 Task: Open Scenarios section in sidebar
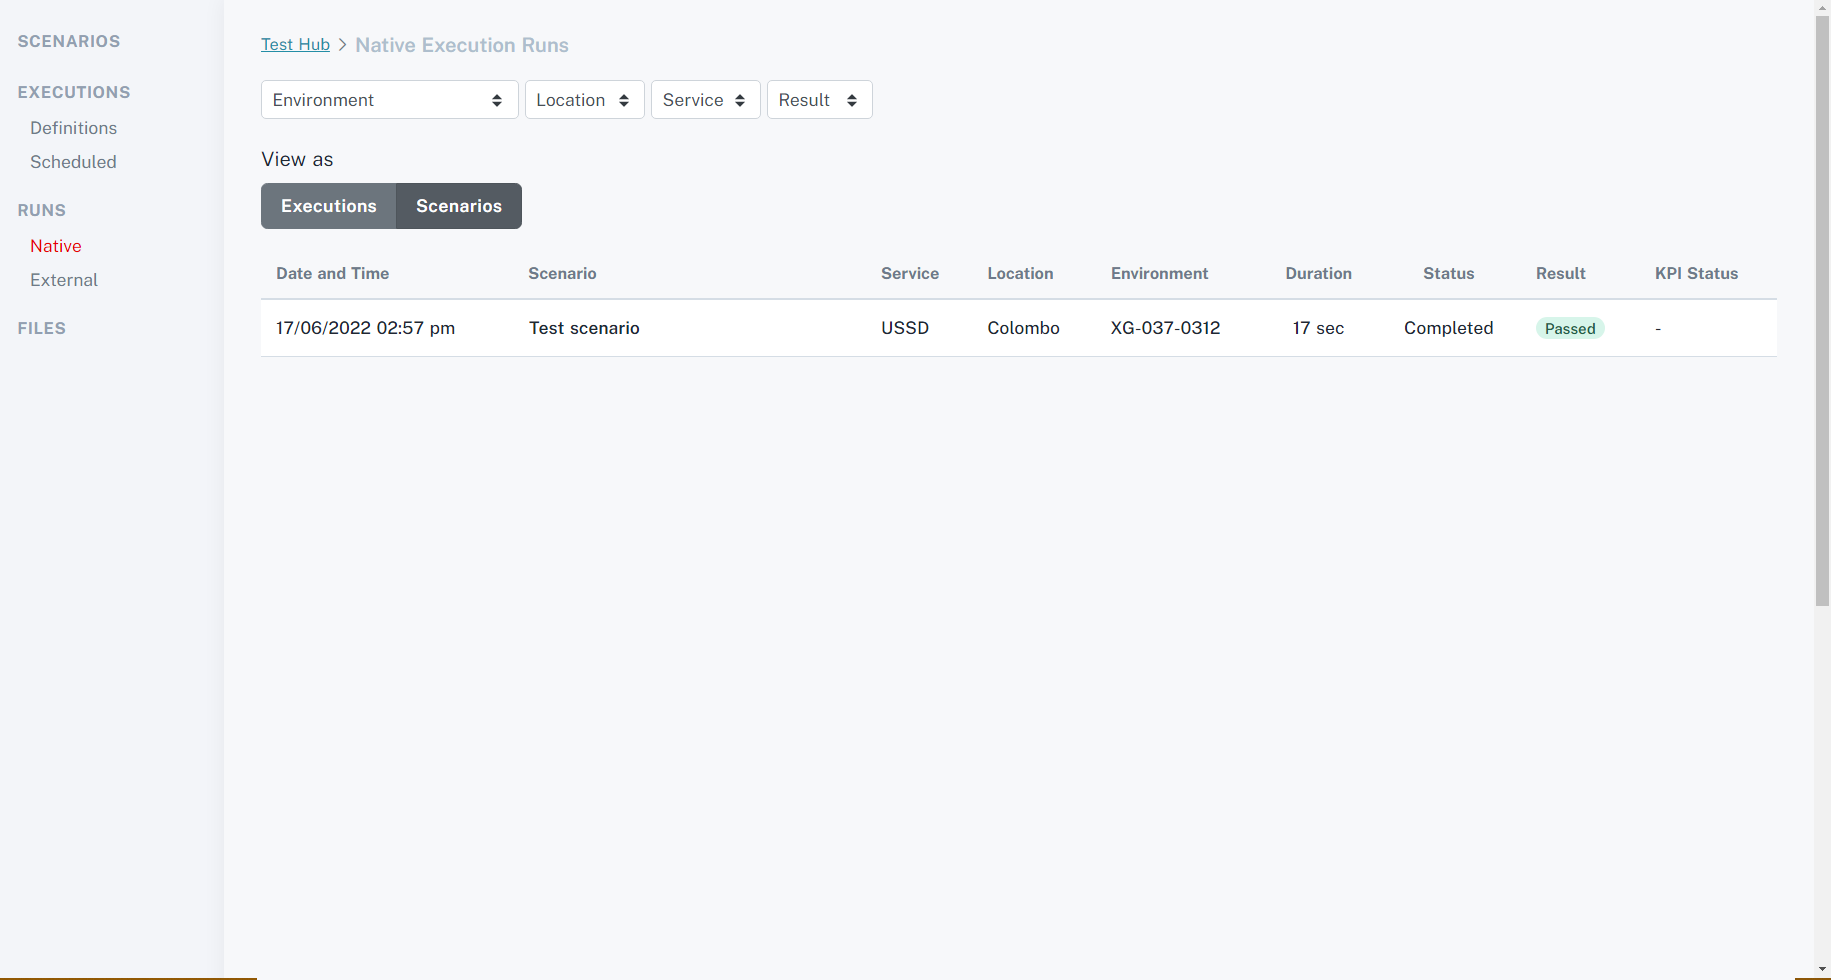point(69,41)
